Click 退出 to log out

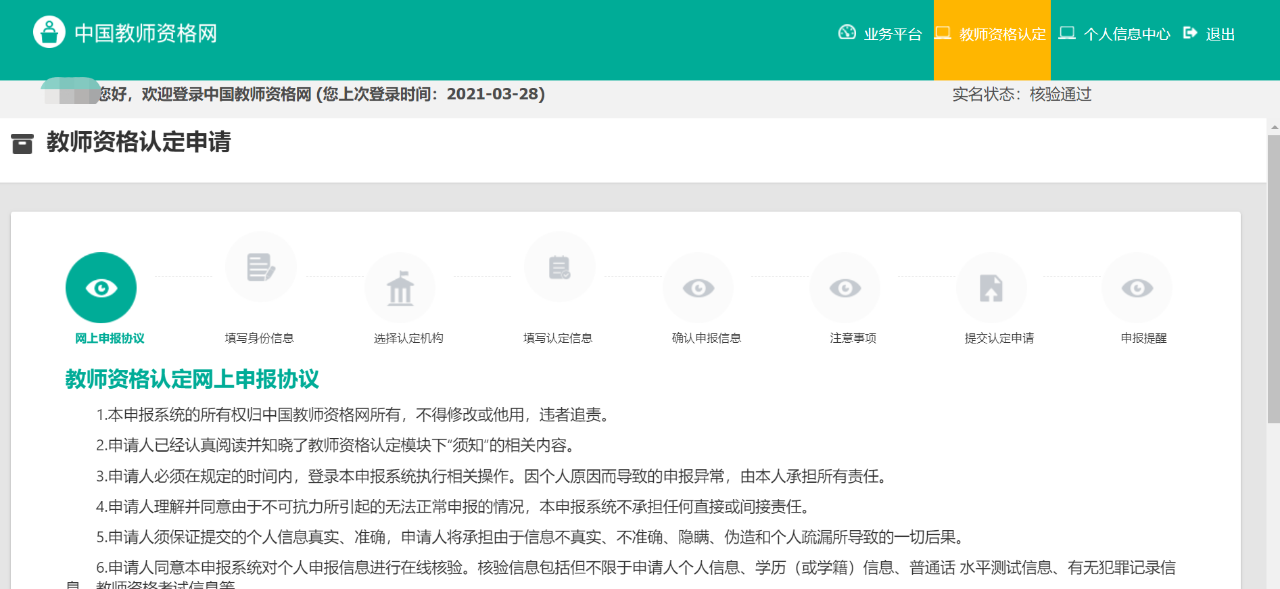click(x=1210, y=34)
